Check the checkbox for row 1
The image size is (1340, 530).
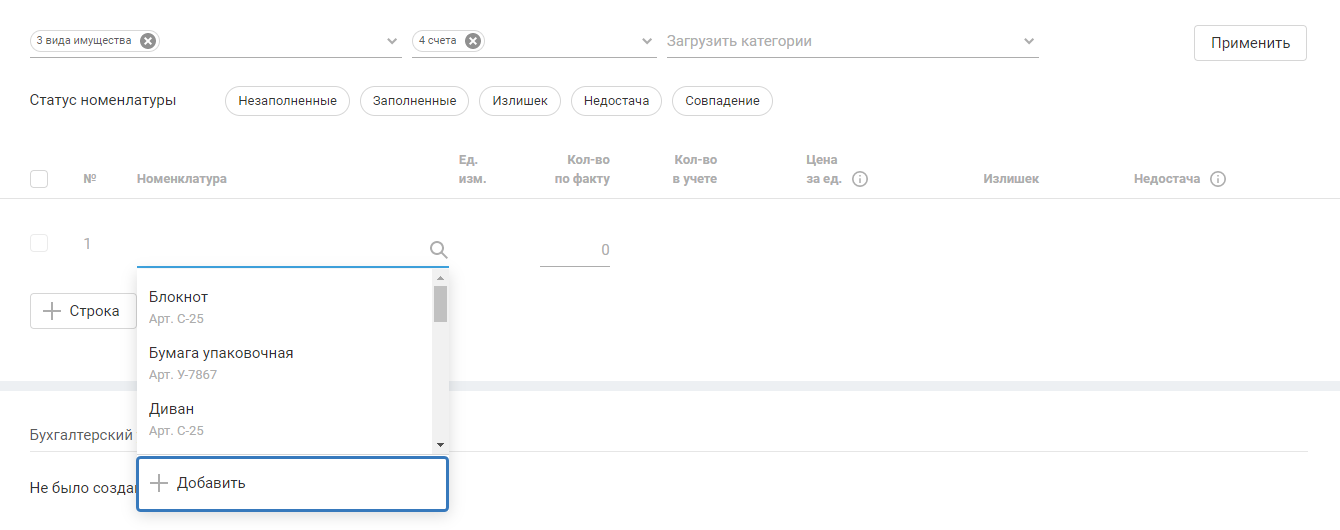[x=39, y=243]
